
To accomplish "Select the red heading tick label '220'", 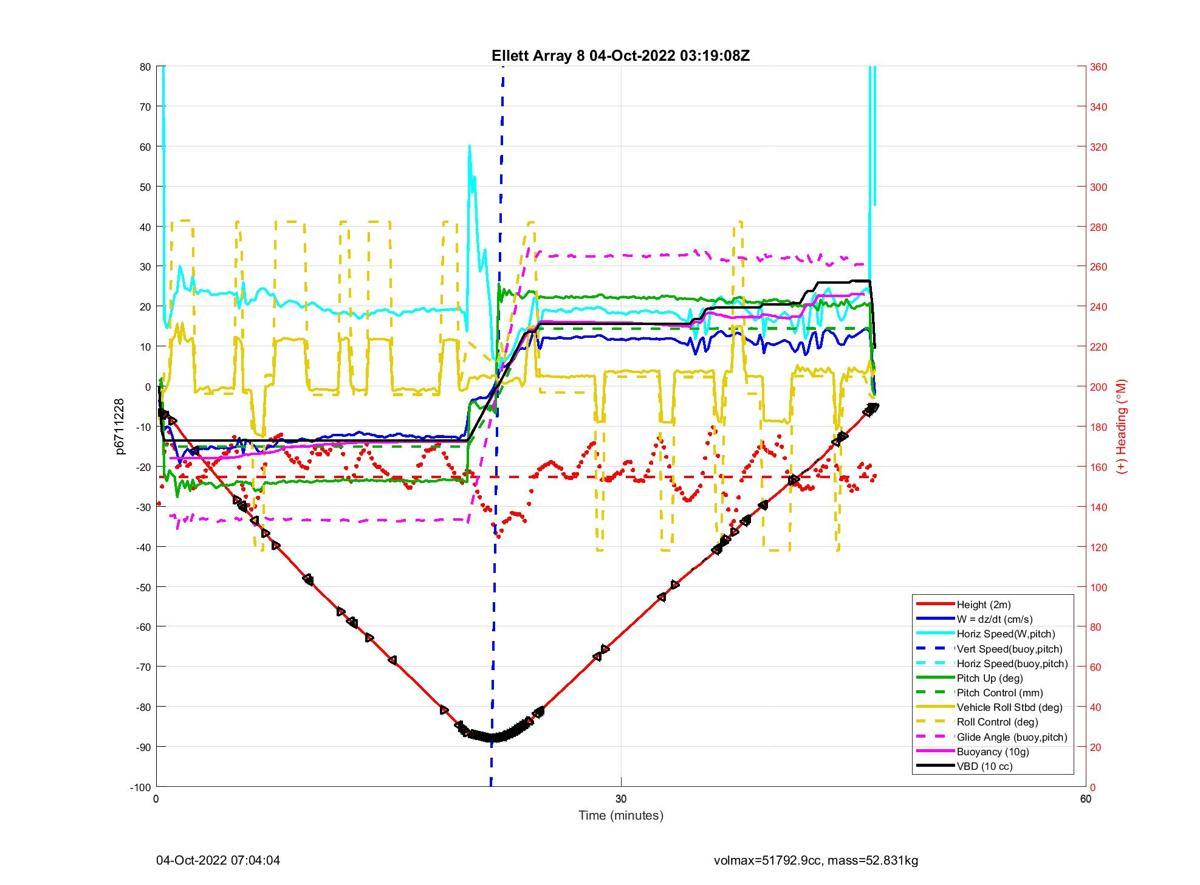I will coord(1099,347).
